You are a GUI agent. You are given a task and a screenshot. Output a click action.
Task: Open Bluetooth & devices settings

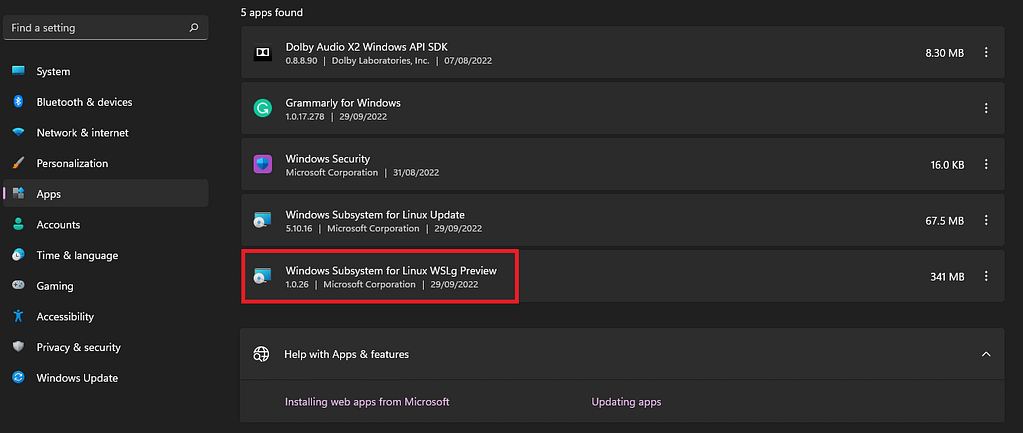click(106, 102)
